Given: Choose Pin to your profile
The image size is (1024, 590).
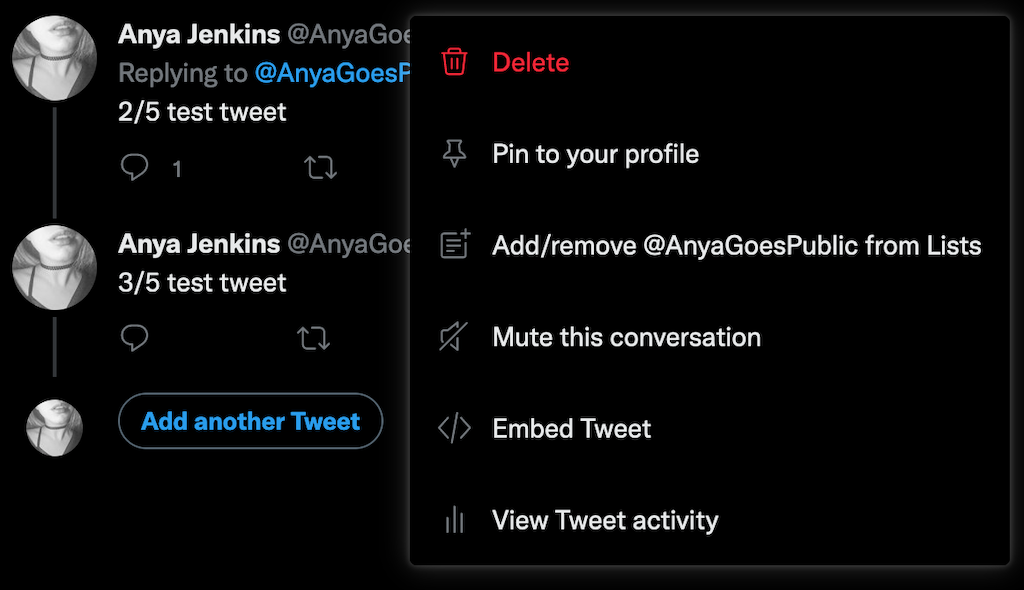Looking at the screenshot, I should (x=595, y=154).
